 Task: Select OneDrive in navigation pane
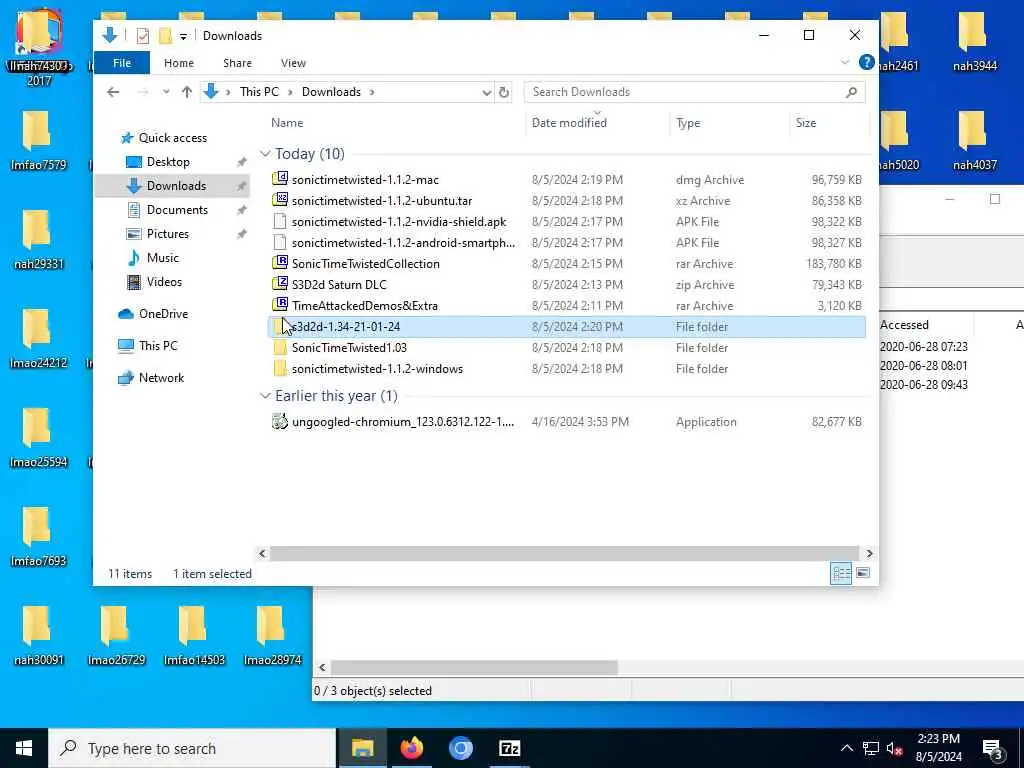pyautogui.click(x=163, y=314)
